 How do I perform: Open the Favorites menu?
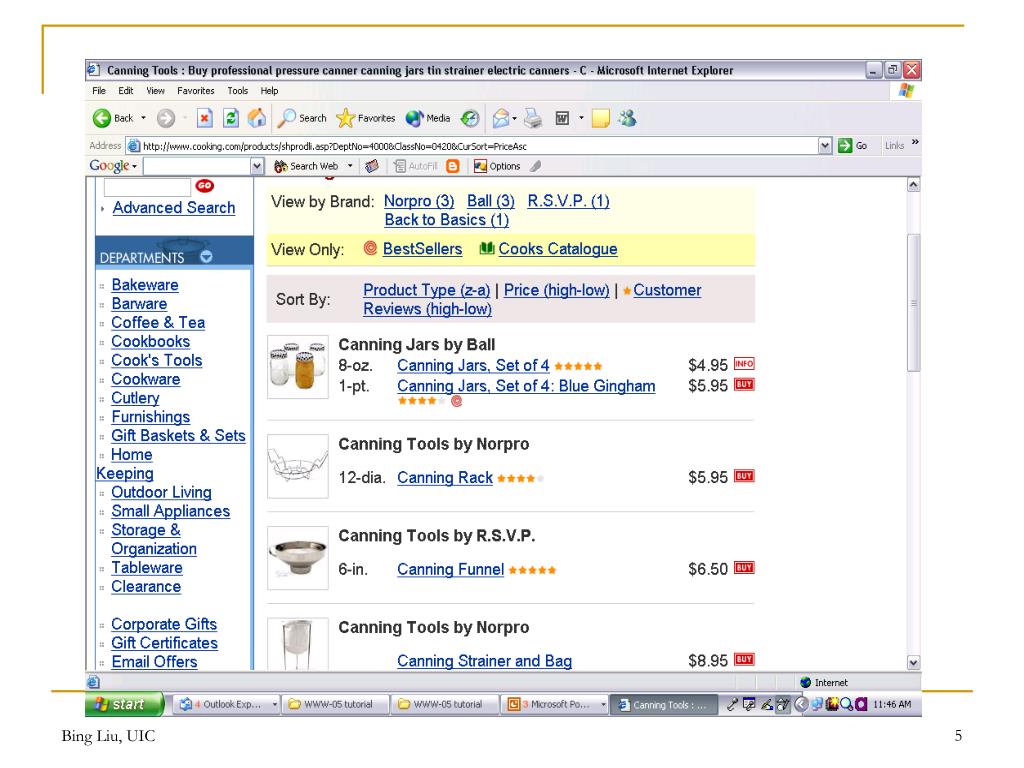[196, 91]
